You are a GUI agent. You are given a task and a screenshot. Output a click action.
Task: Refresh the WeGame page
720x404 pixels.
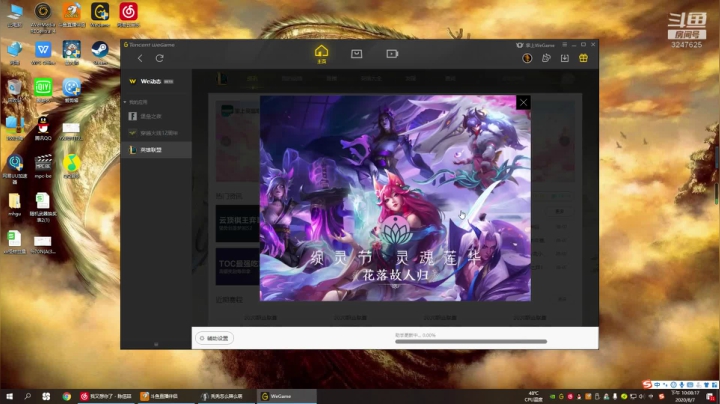[159, 58]
